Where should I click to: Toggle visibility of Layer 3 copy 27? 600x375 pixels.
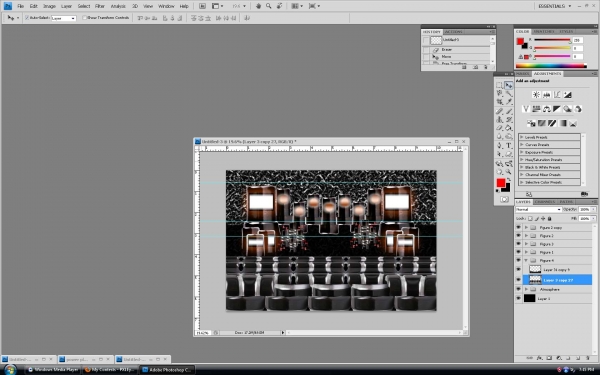[x=518, y=280]
